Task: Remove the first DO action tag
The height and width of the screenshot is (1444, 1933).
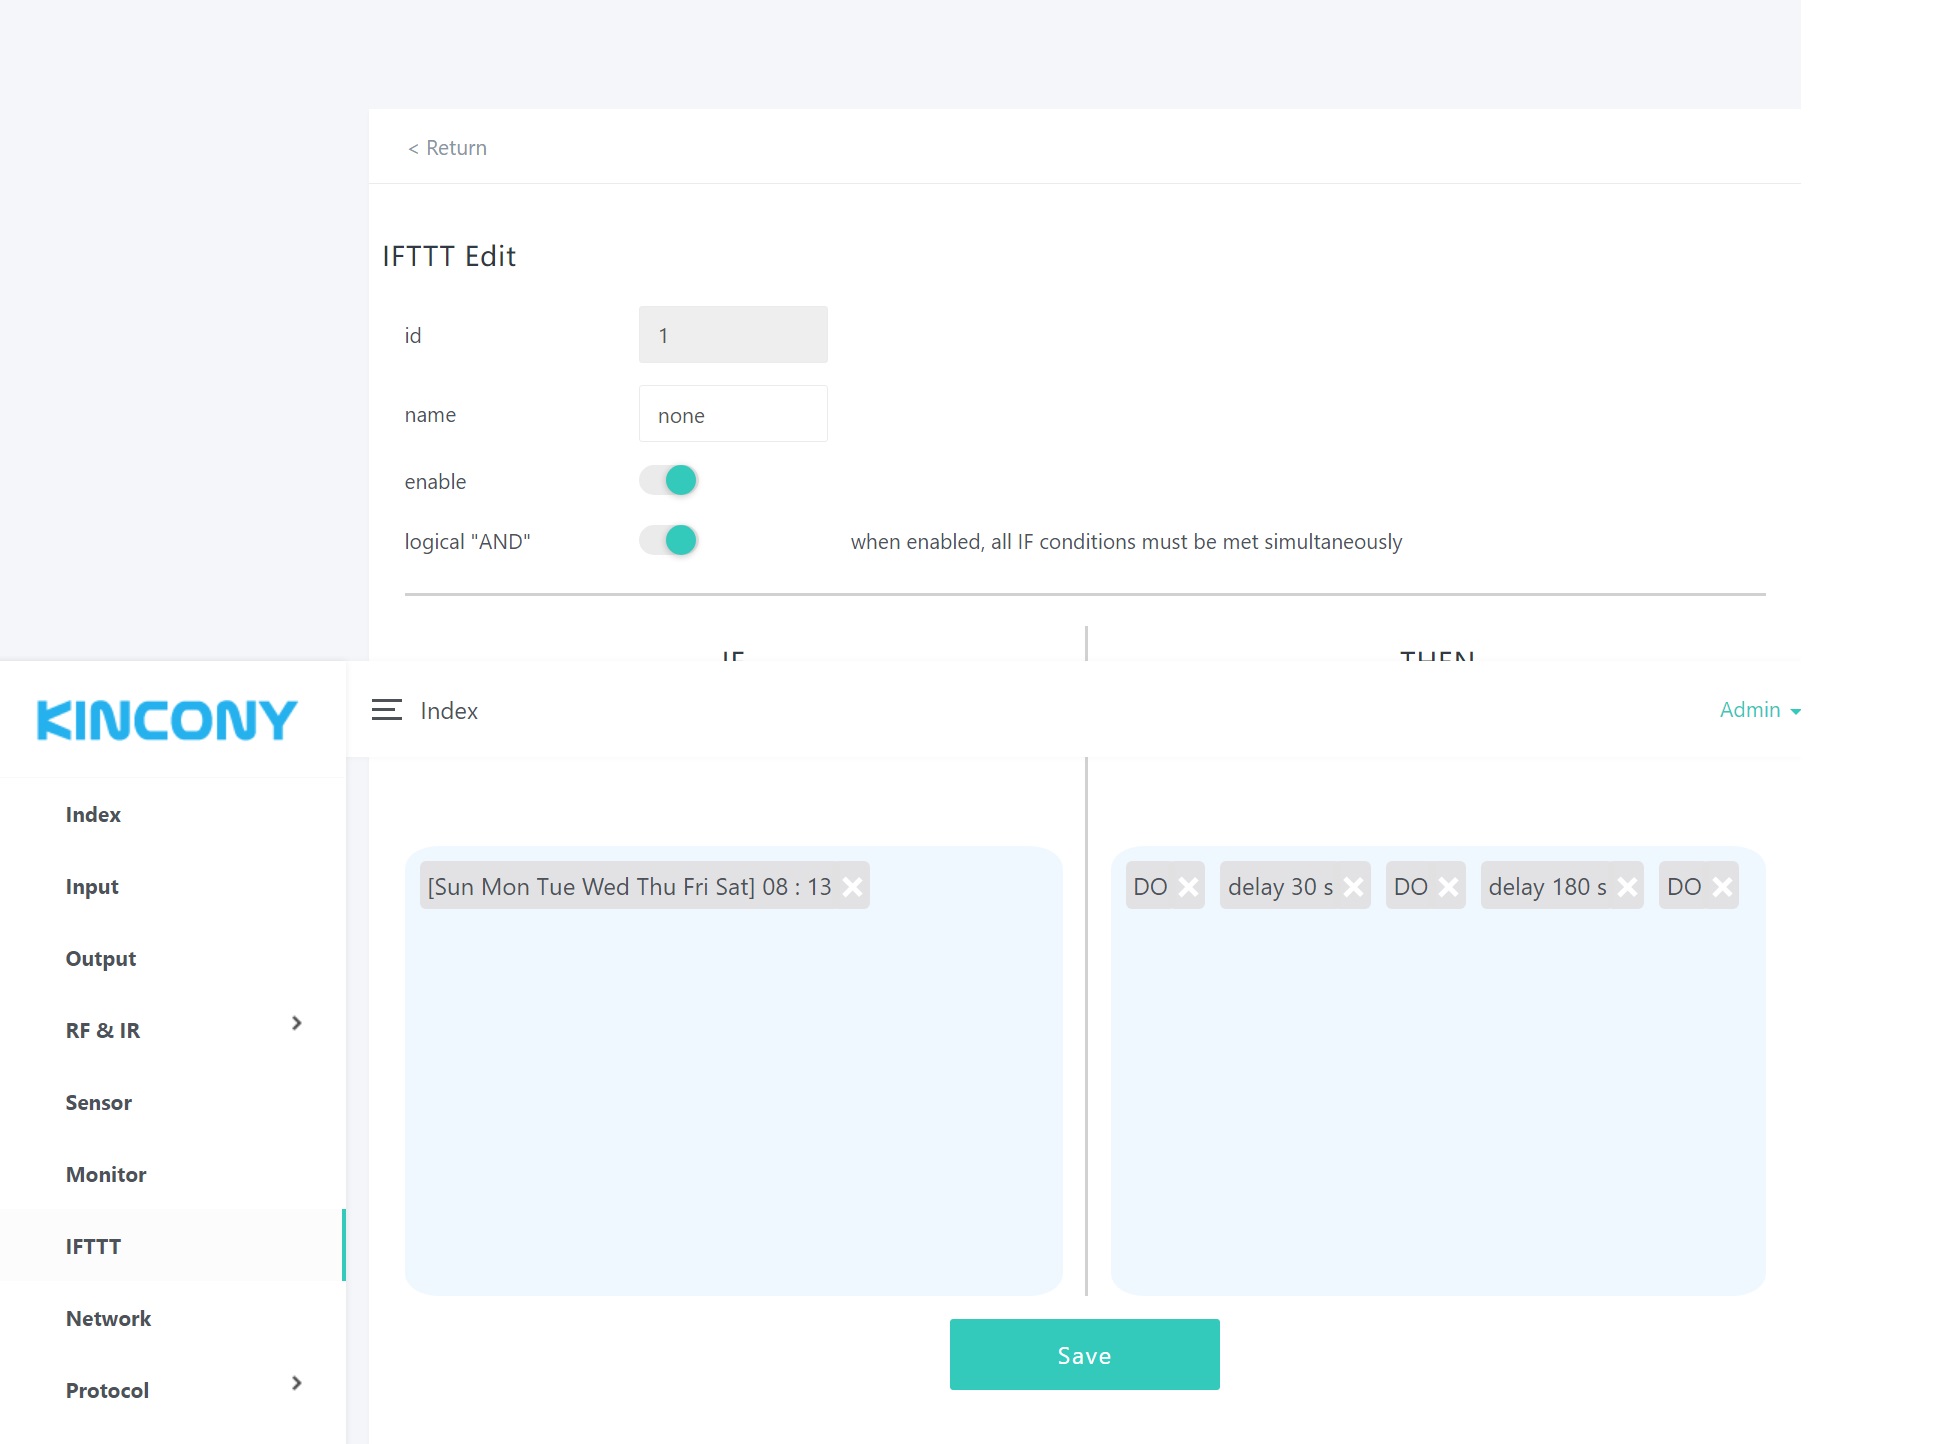Action: [x=1188, y=887]
